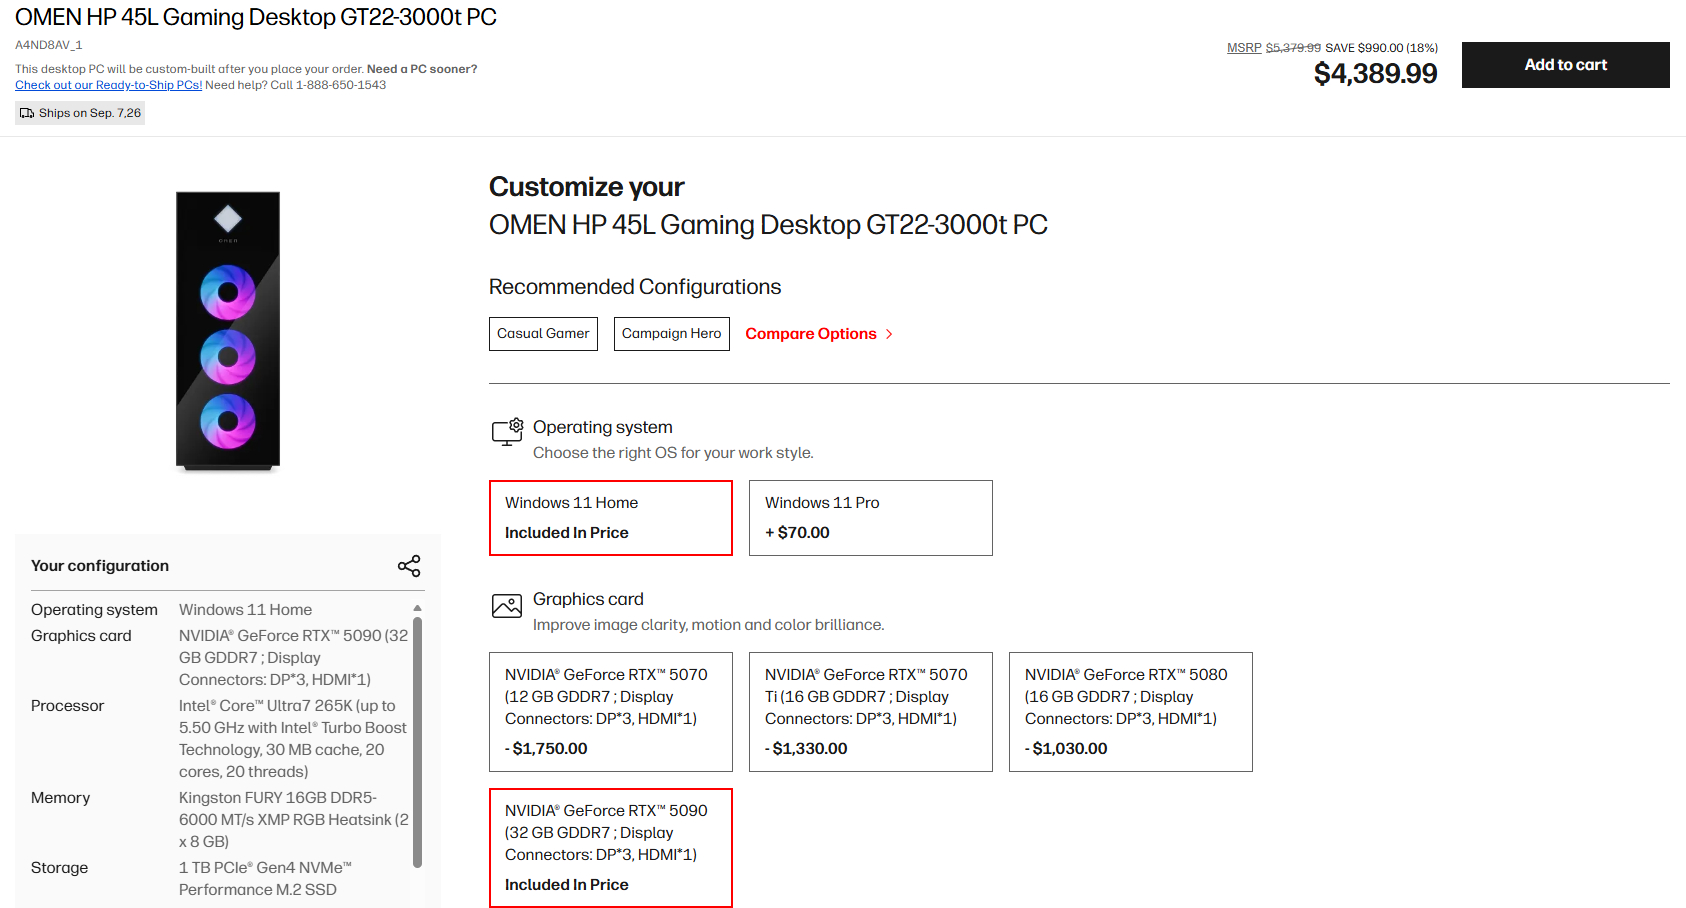Click the Processor row in configuration
This screenshot has width=1686, height=908.
[x=220, y=739]
